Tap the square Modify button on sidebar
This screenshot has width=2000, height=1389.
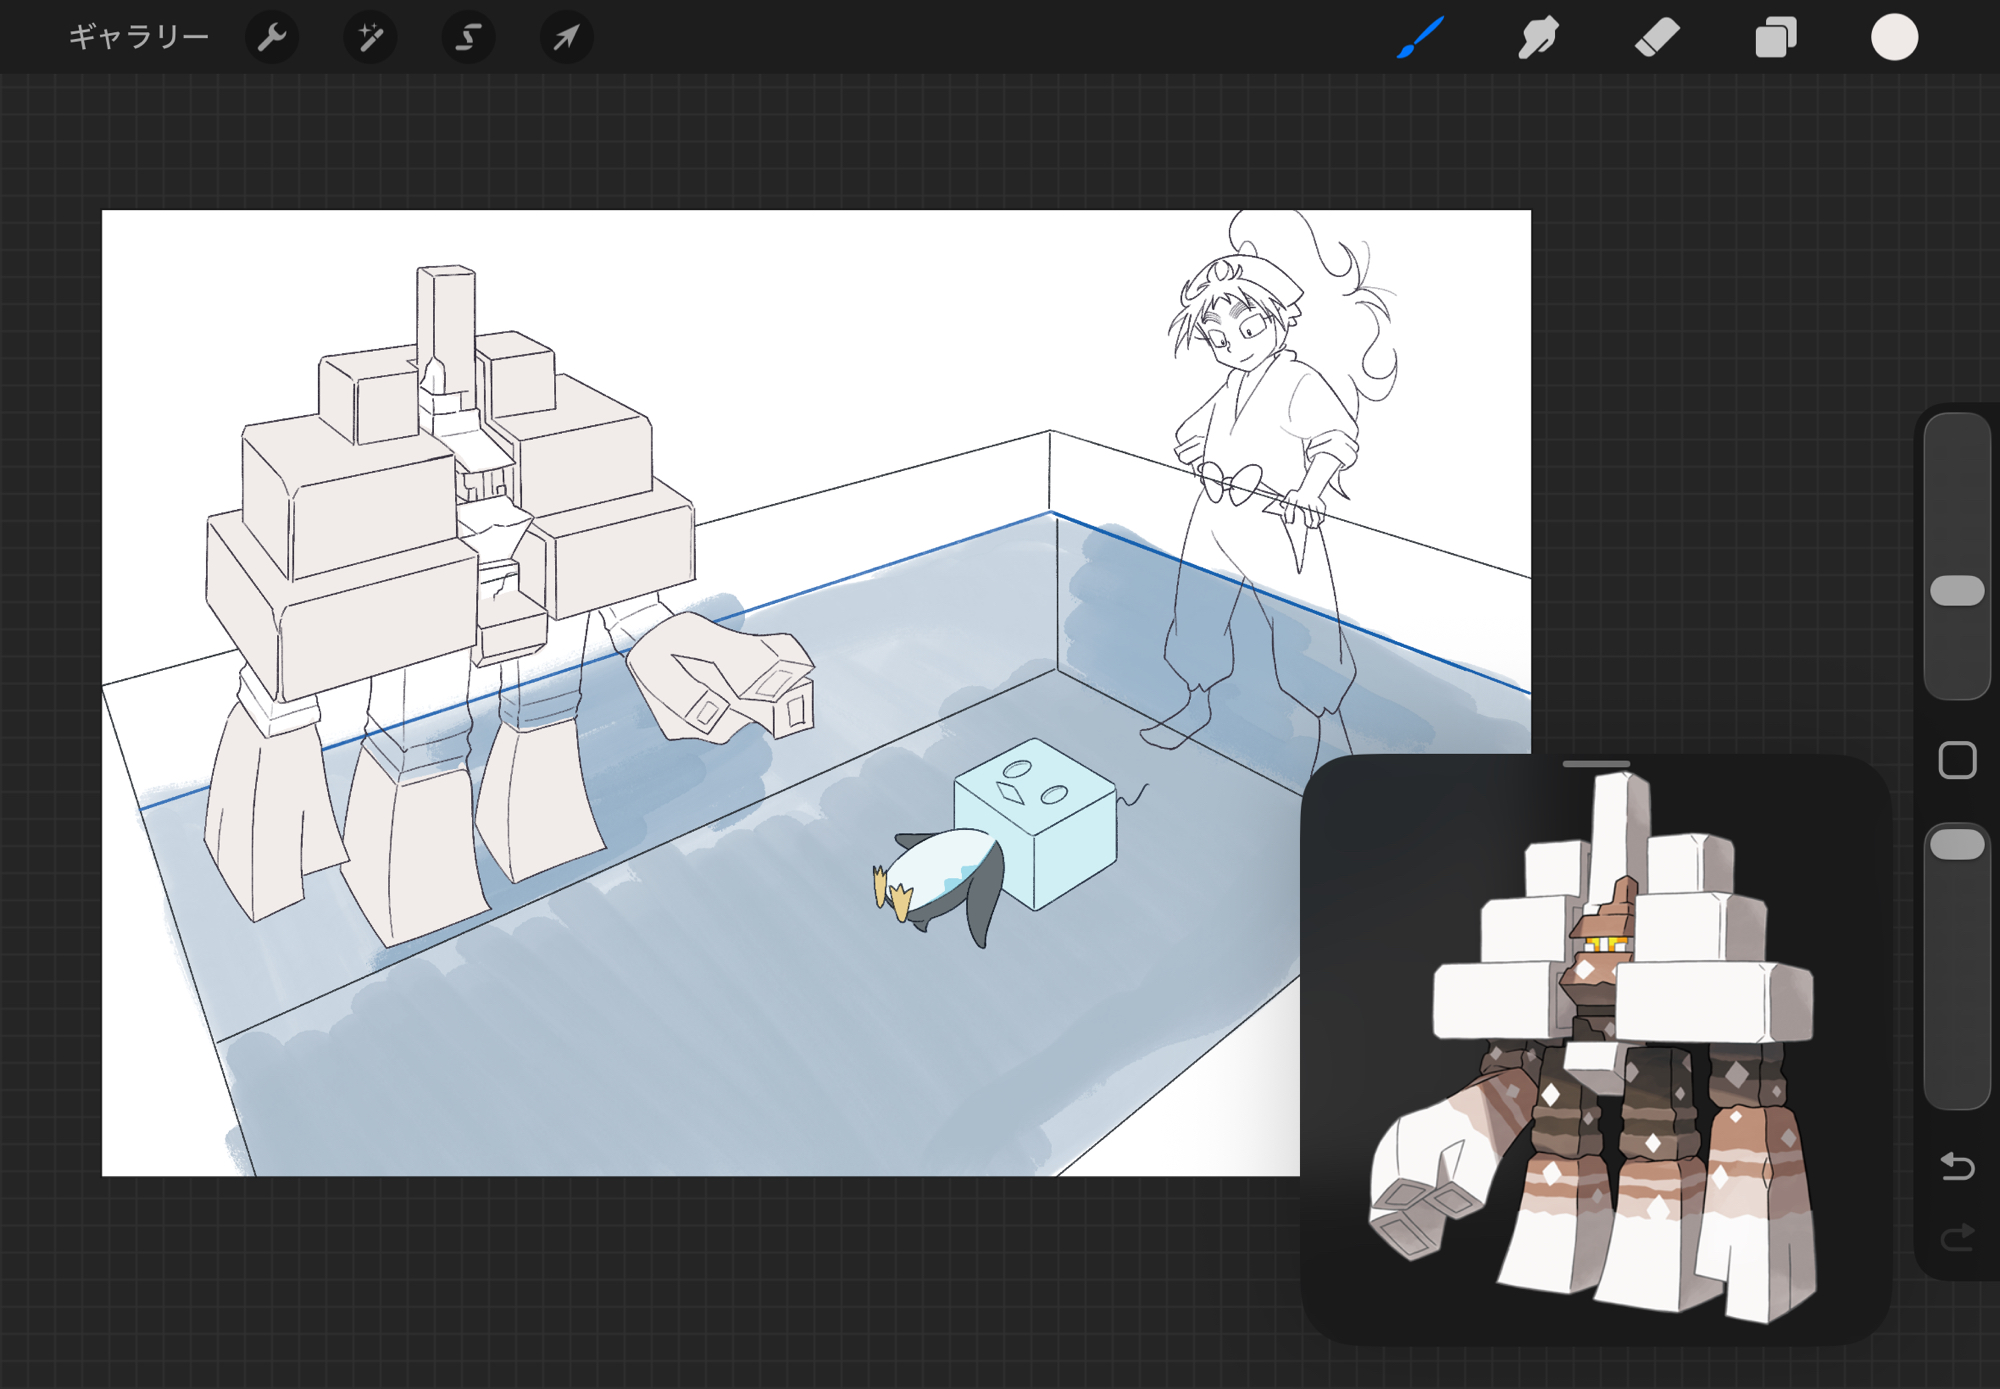tap(1957, 760)
